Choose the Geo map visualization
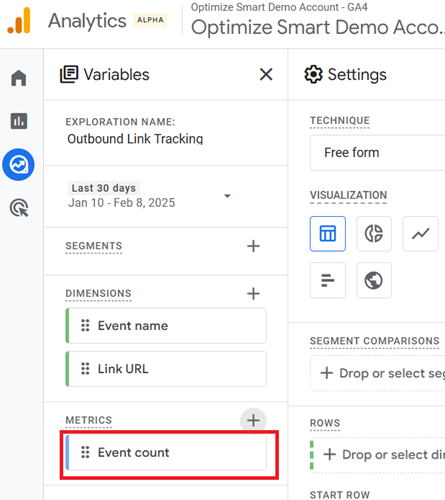This screenshot has height=500, width=445. pos(374,280)
